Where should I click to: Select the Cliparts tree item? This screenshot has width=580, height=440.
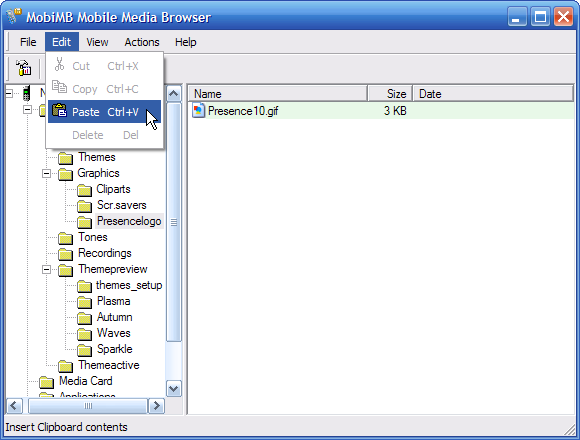click(x=113, y=189)
